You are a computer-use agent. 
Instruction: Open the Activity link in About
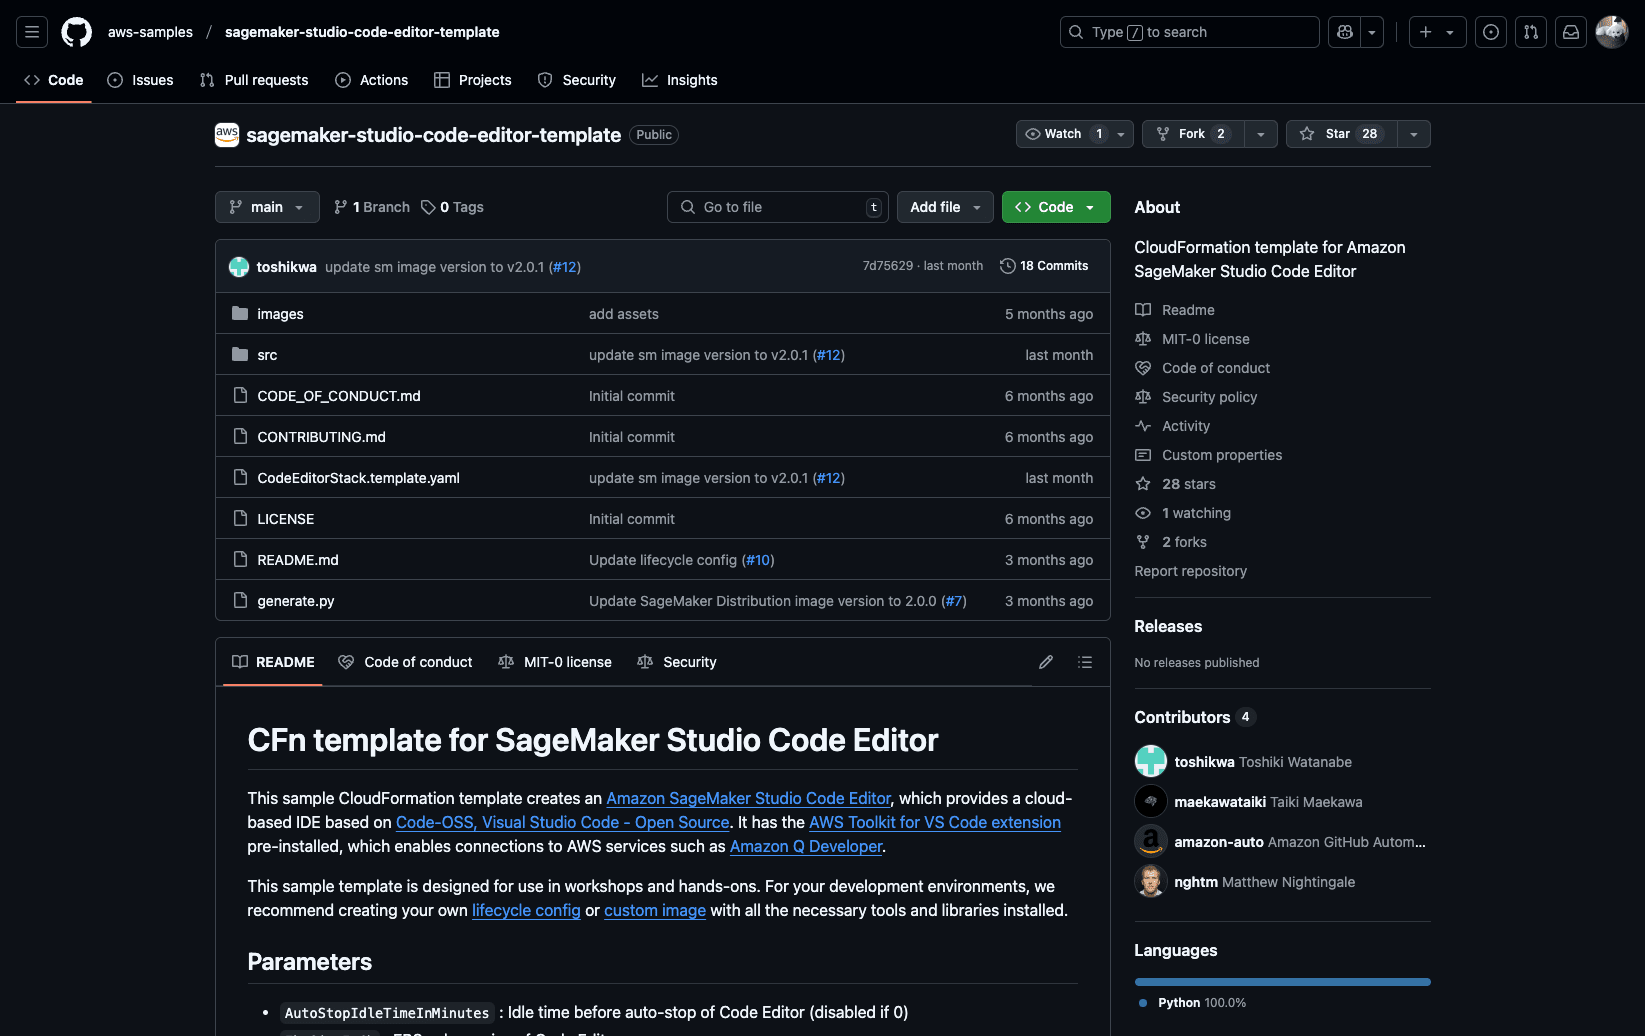click(x=1172, y=426)
